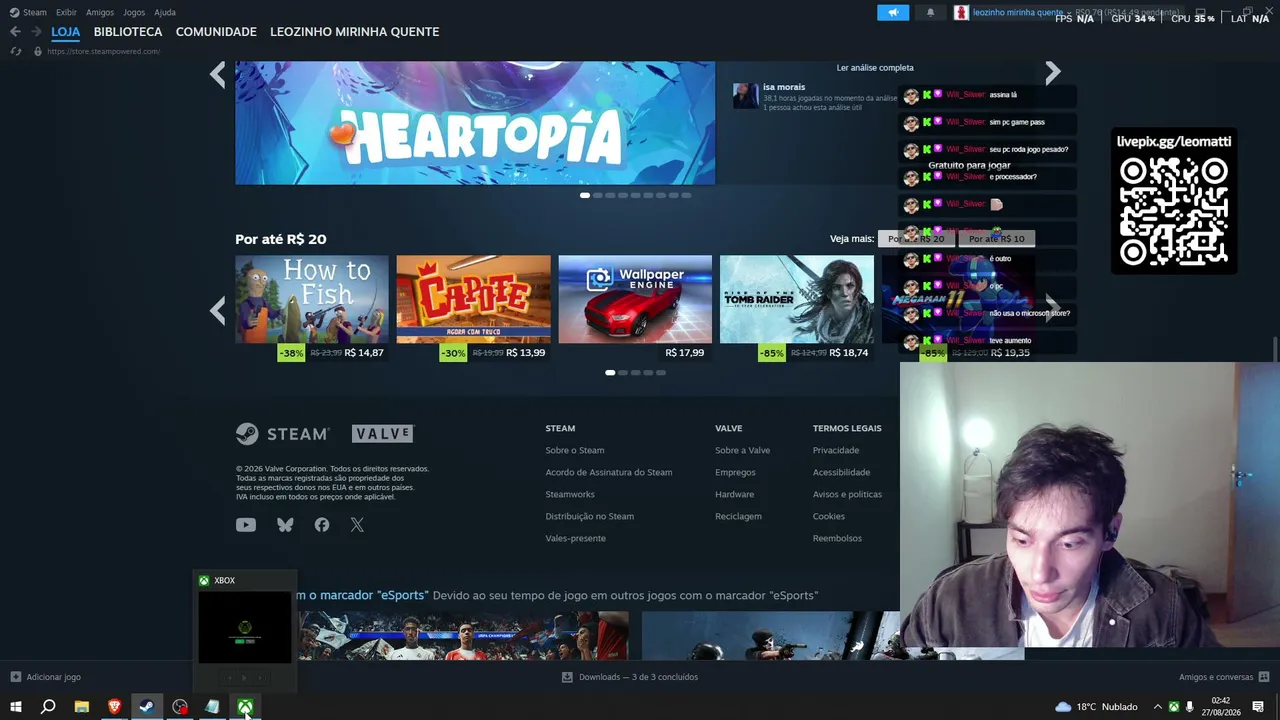Open the Amigos e conversas chat icon
Image resolution: width=1280 pixels, height=720 pixels.
click(1264, 677)
